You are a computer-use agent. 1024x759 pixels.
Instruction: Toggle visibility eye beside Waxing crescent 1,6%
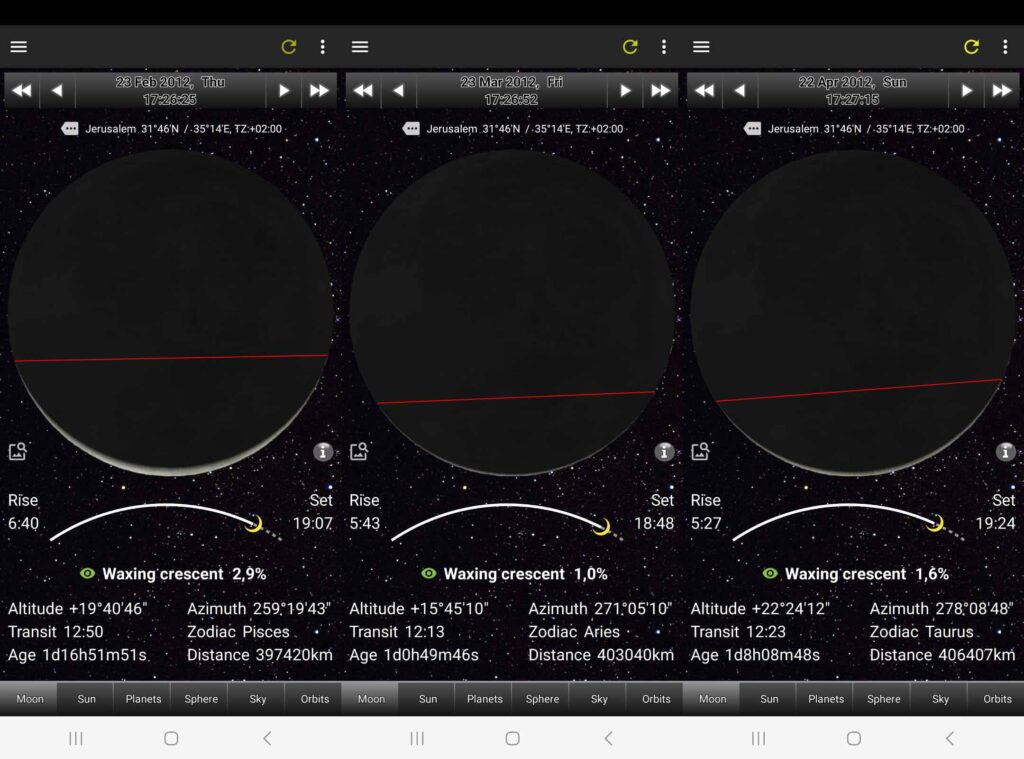coord(770,574)
